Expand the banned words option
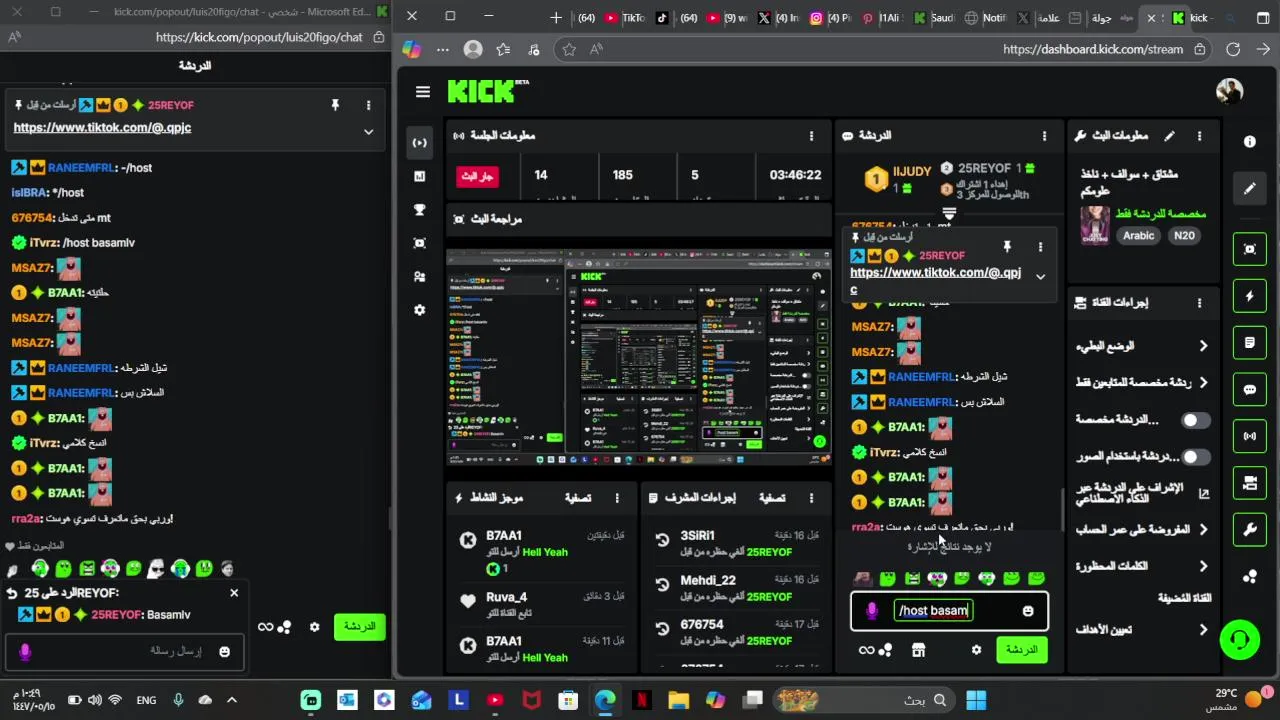 pos(1203,566)
